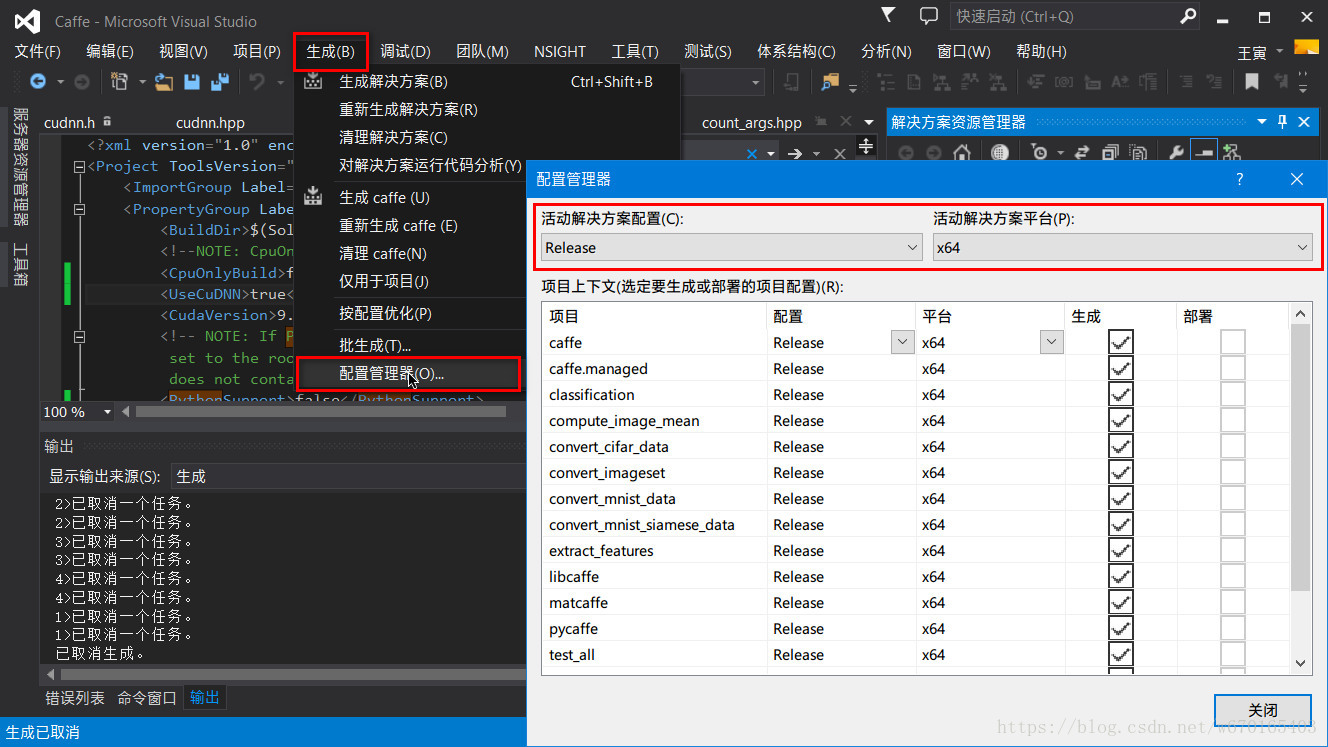Screen dimensions: 1328x747
Task: Click the Configuration Manager help question mark
Action: tap(1240, 179)
